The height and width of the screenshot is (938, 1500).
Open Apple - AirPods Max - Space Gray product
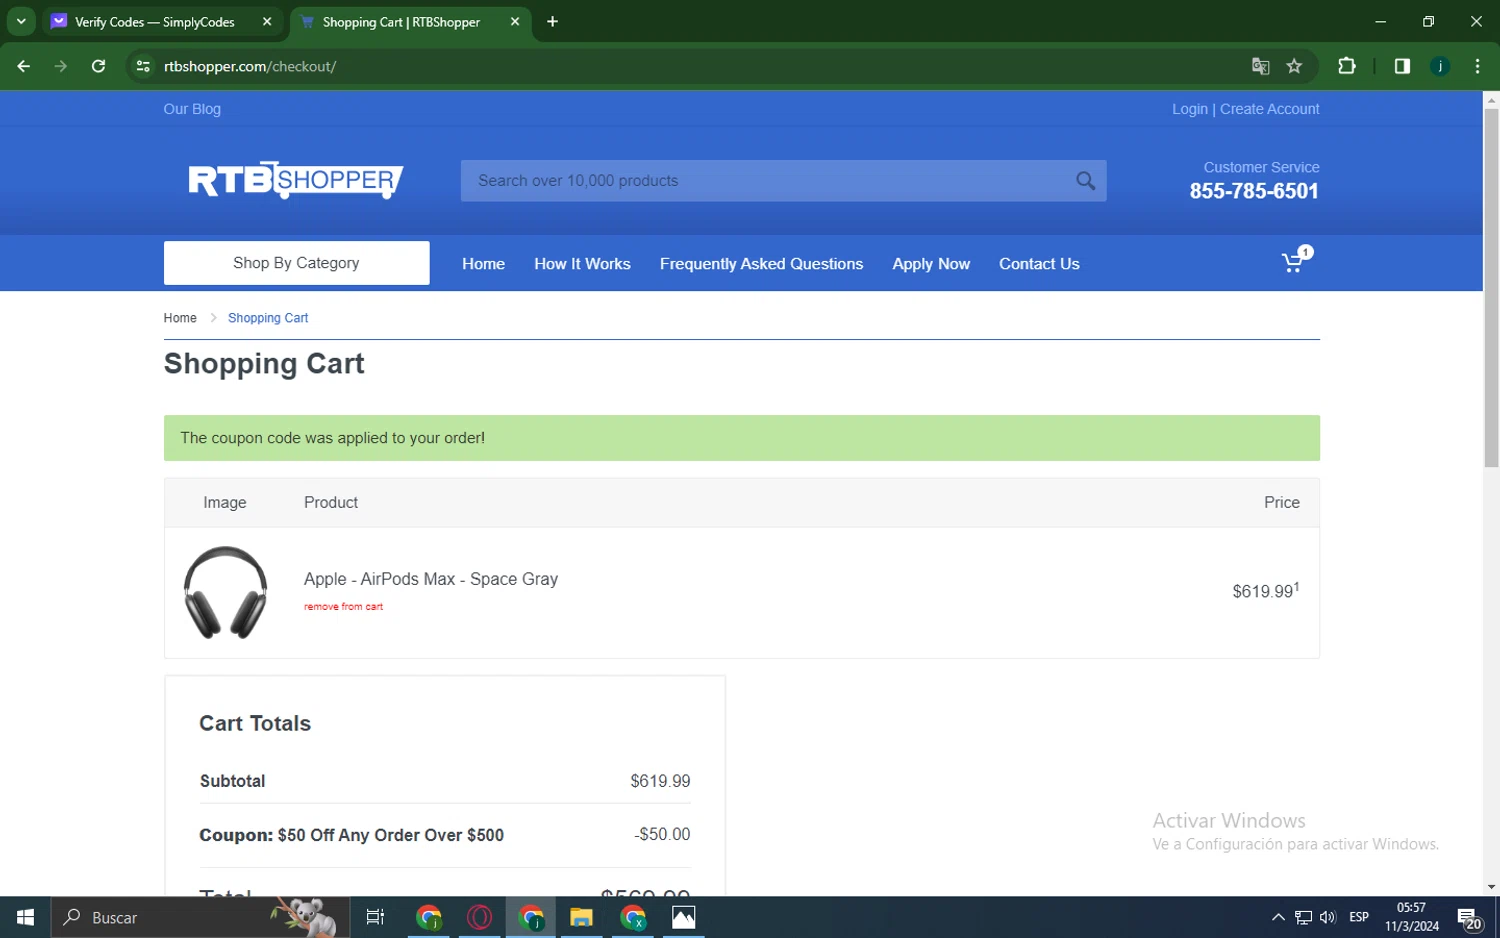[x=431, y=579]
